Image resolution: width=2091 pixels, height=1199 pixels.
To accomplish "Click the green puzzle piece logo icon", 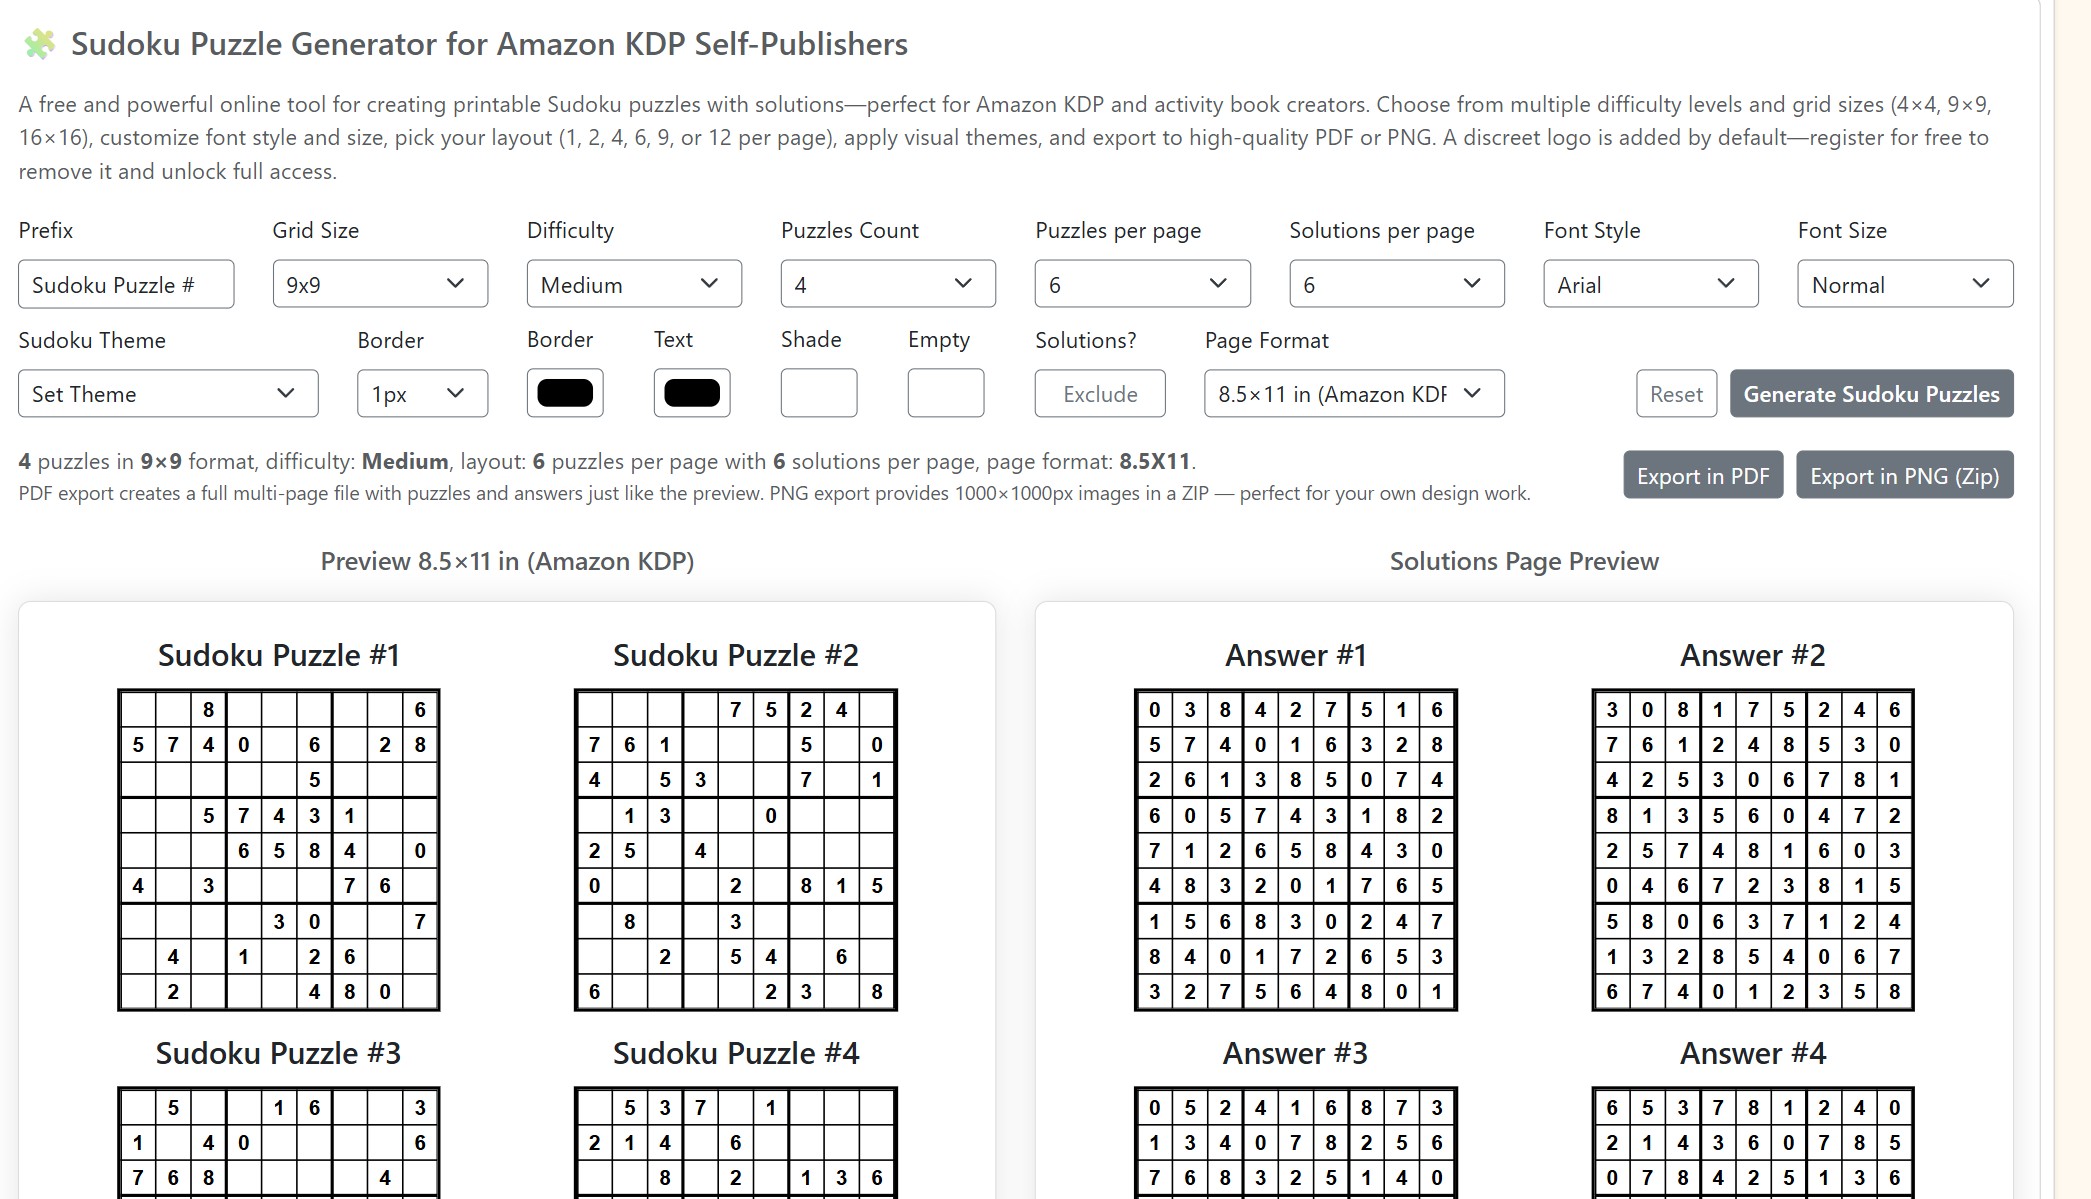I will (x=38, y=43).
